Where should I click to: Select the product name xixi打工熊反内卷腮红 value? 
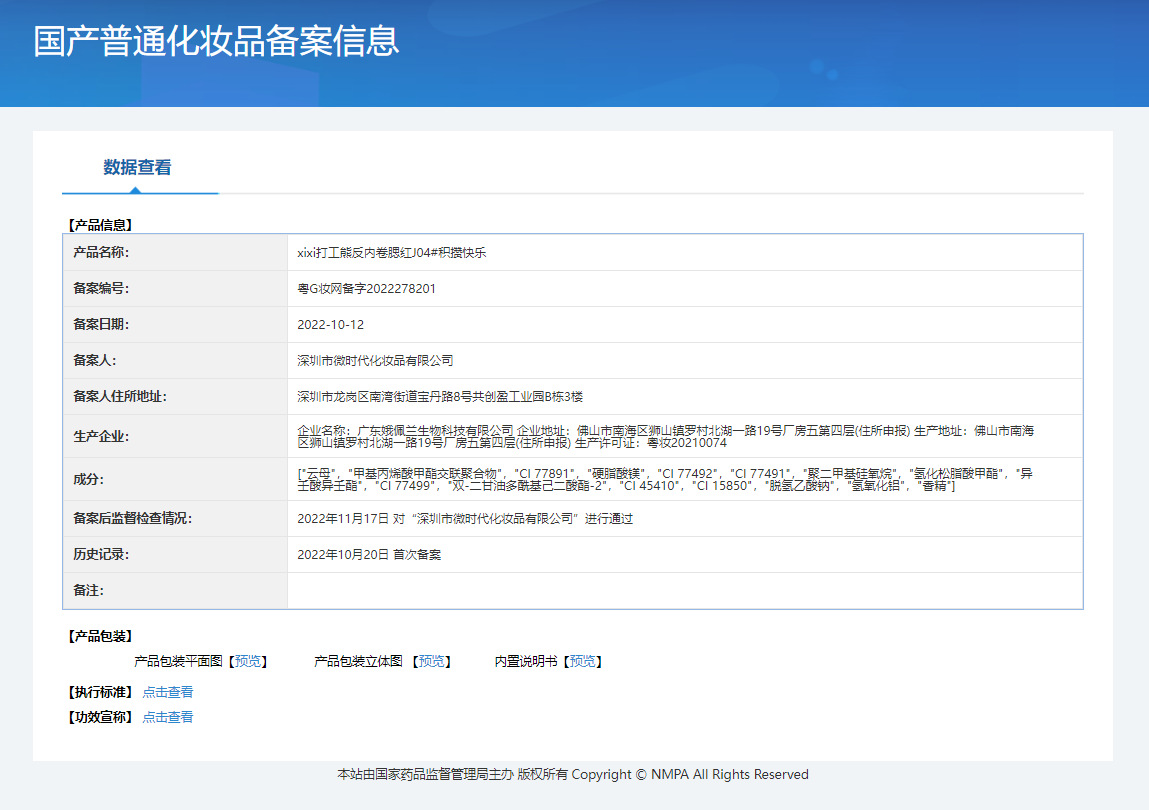click(392, 253)
